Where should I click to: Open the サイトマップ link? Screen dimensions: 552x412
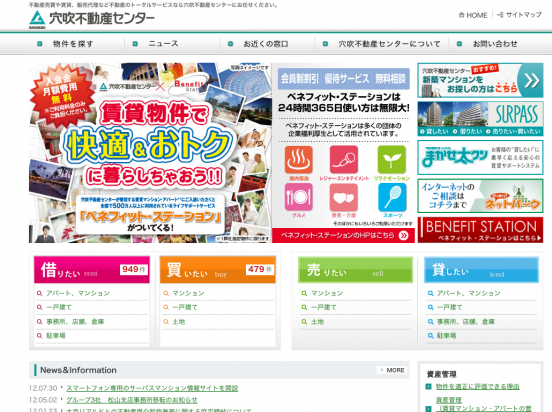click(519, 15)
